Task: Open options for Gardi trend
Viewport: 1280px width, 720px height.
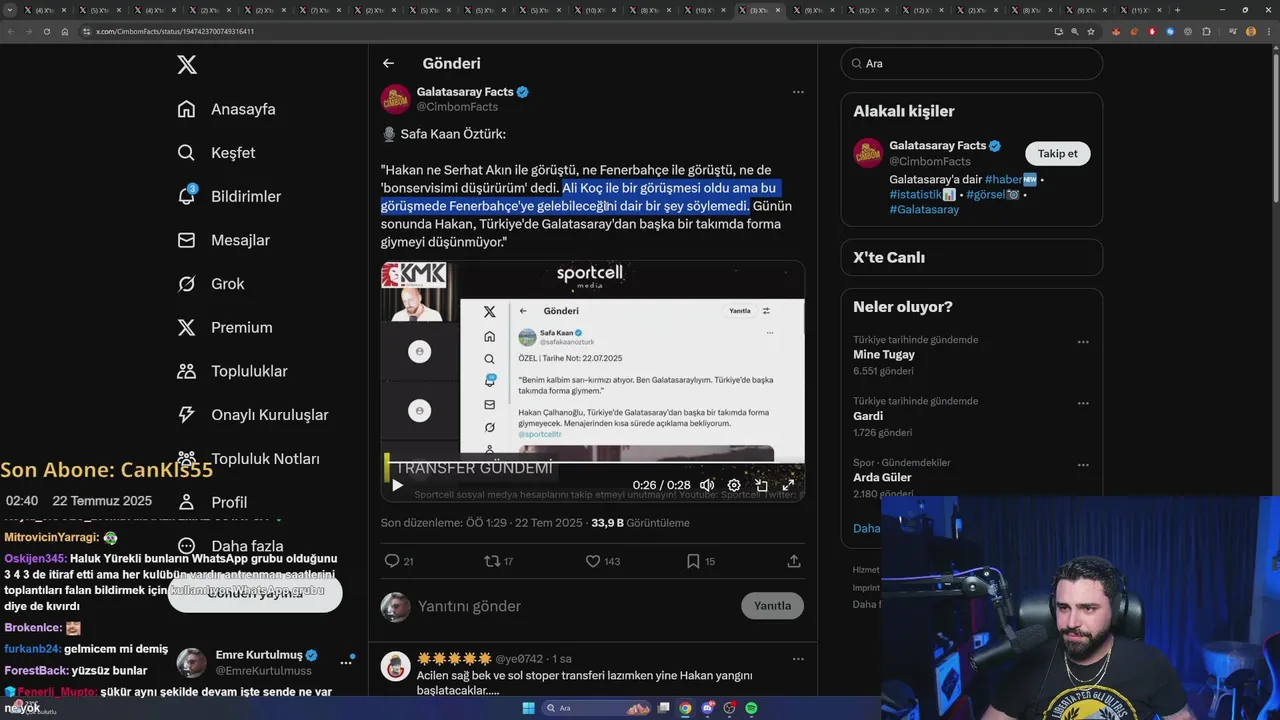Action: [x=1083, y=404]
